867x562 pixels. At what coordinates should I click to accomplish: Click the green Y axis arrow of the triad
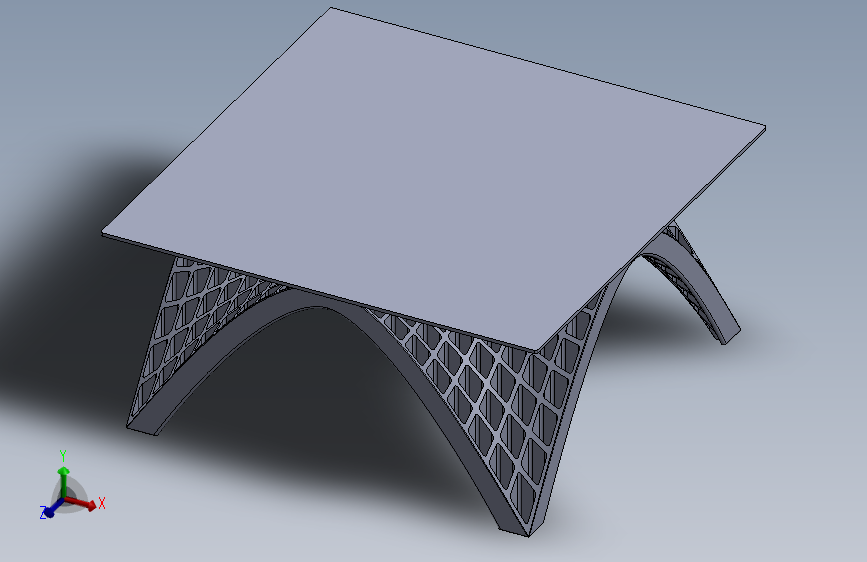click(x=64, y=481)
